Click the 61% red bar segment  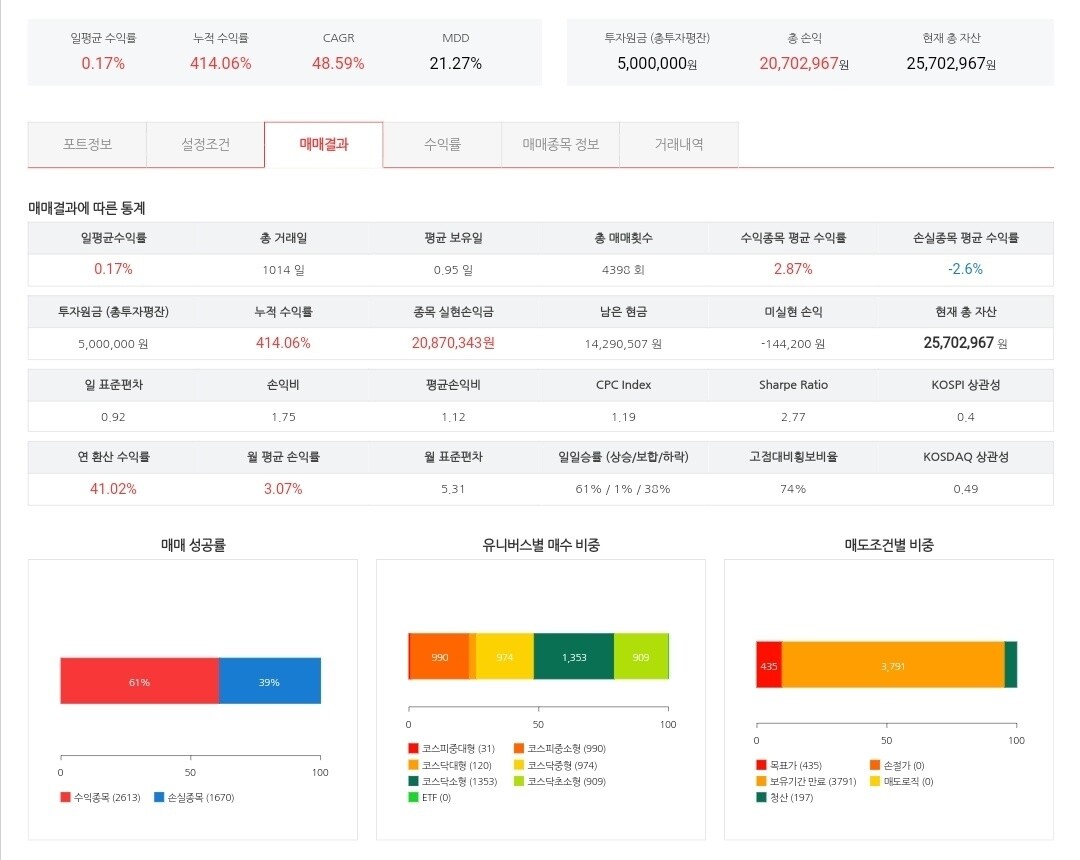[140, 680]
